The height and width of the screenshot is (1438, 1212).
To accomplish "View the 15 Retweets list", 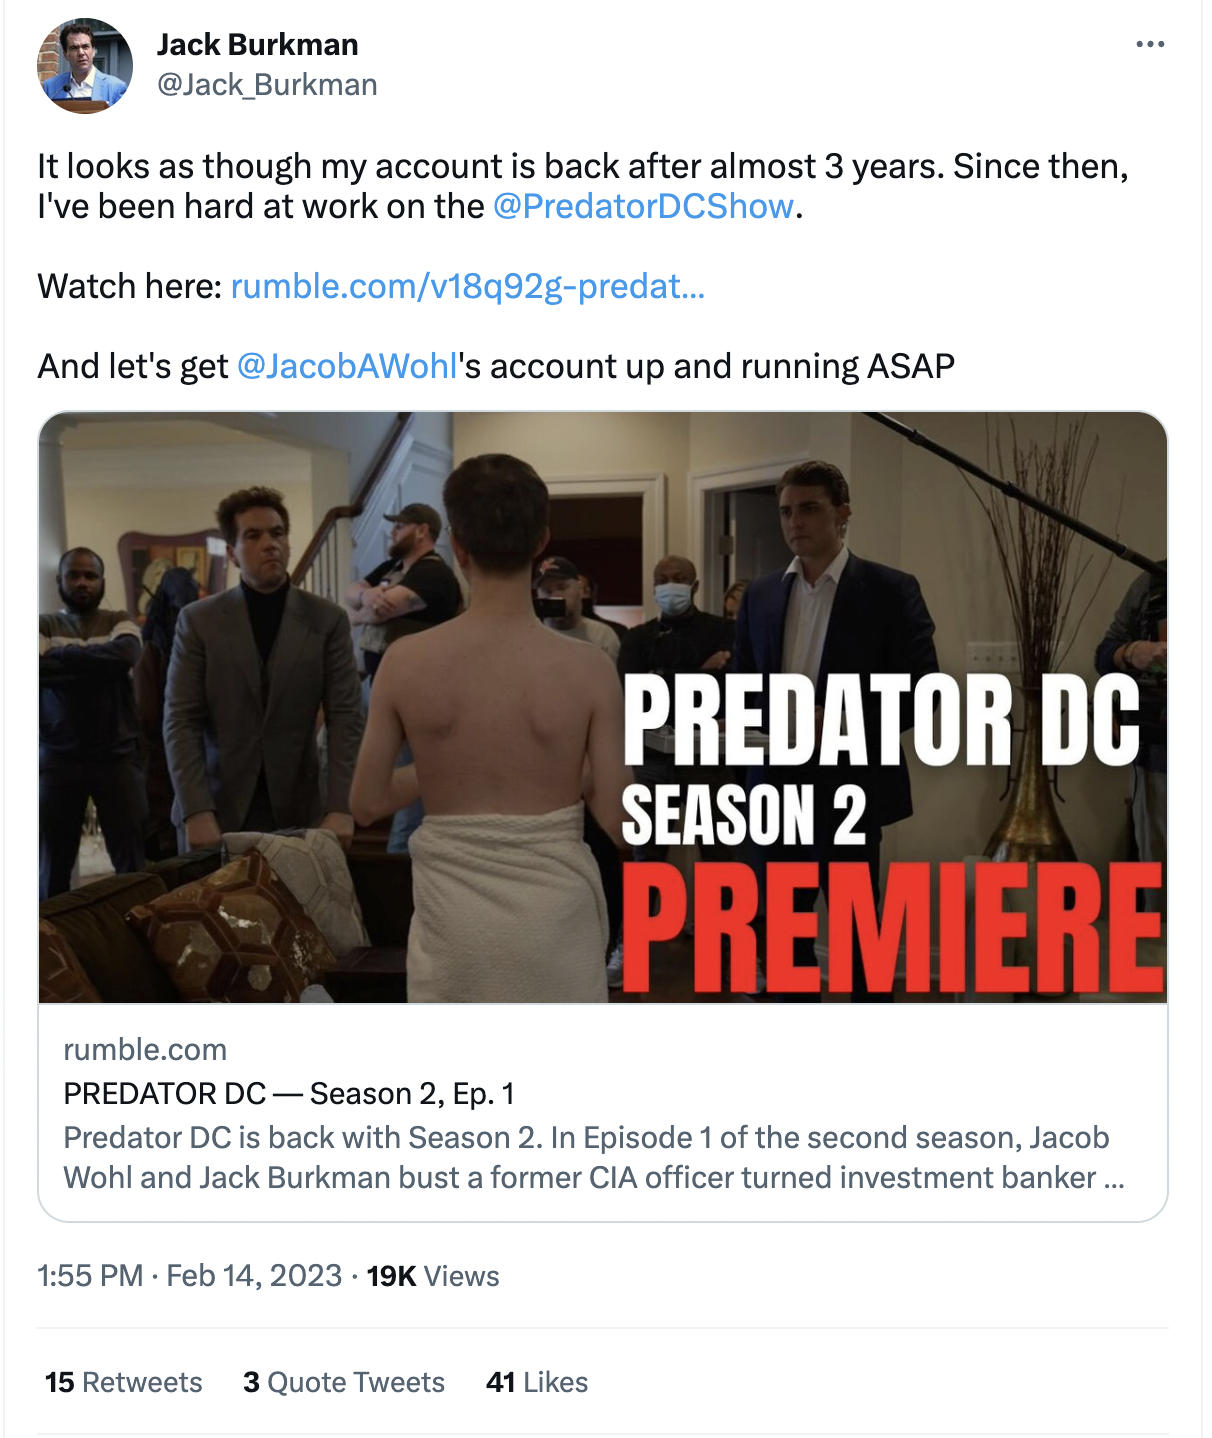I will pyautogui.click(x=122, y=1382).
